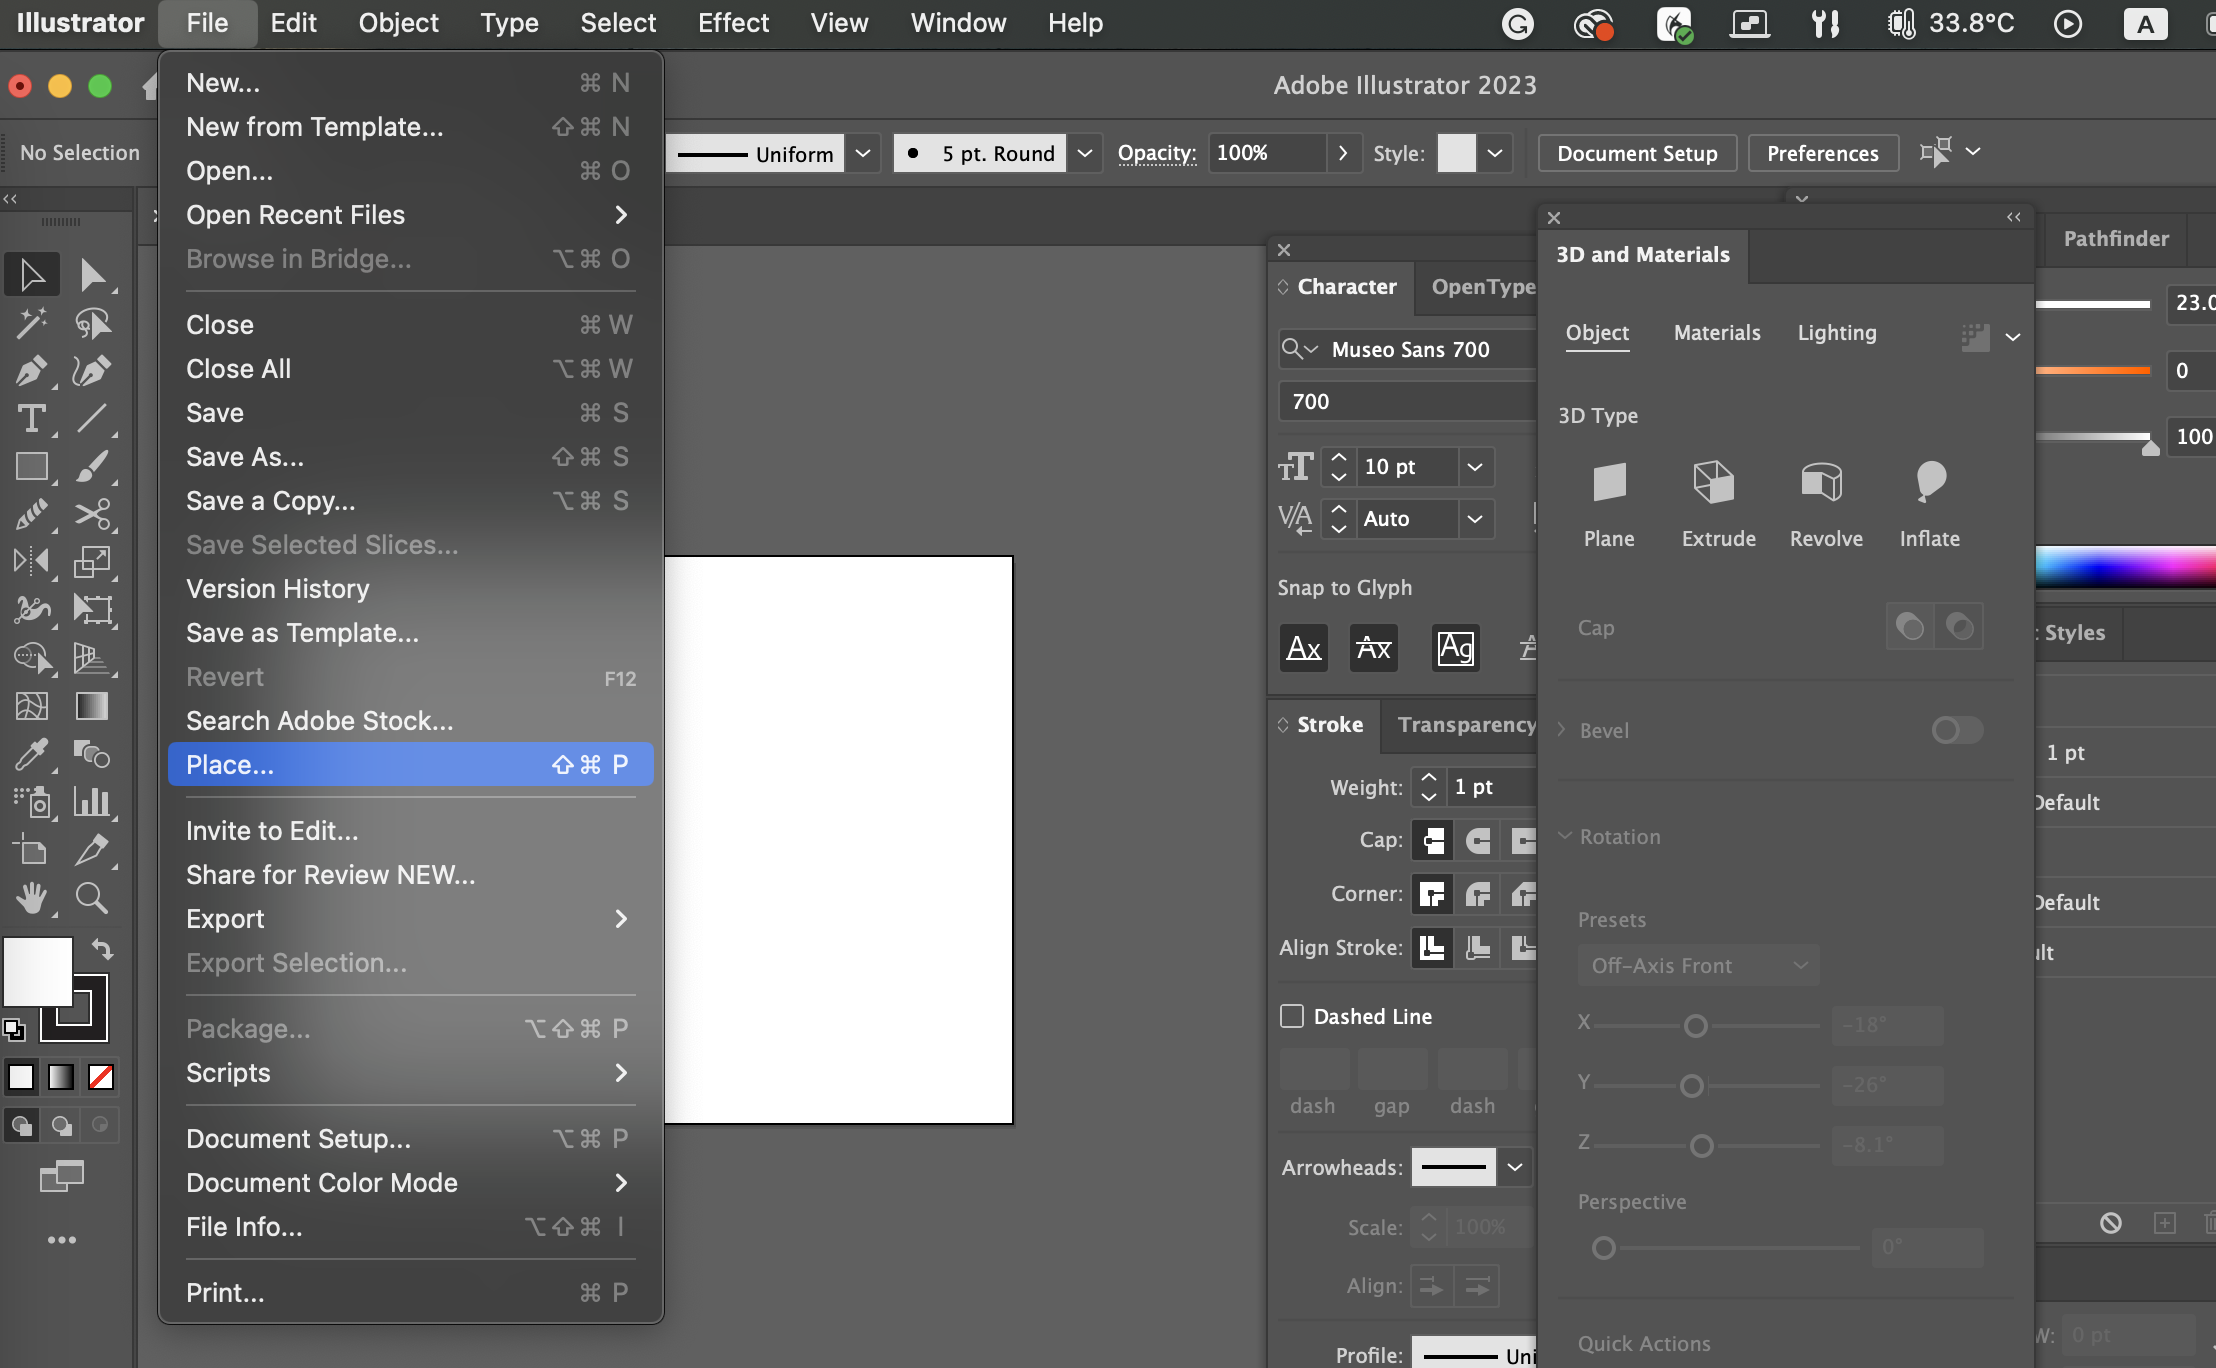Click the white fill color swatch
Image resolution: width=2216 pixels, height=1368 pixels.
[x=38, y=971]
